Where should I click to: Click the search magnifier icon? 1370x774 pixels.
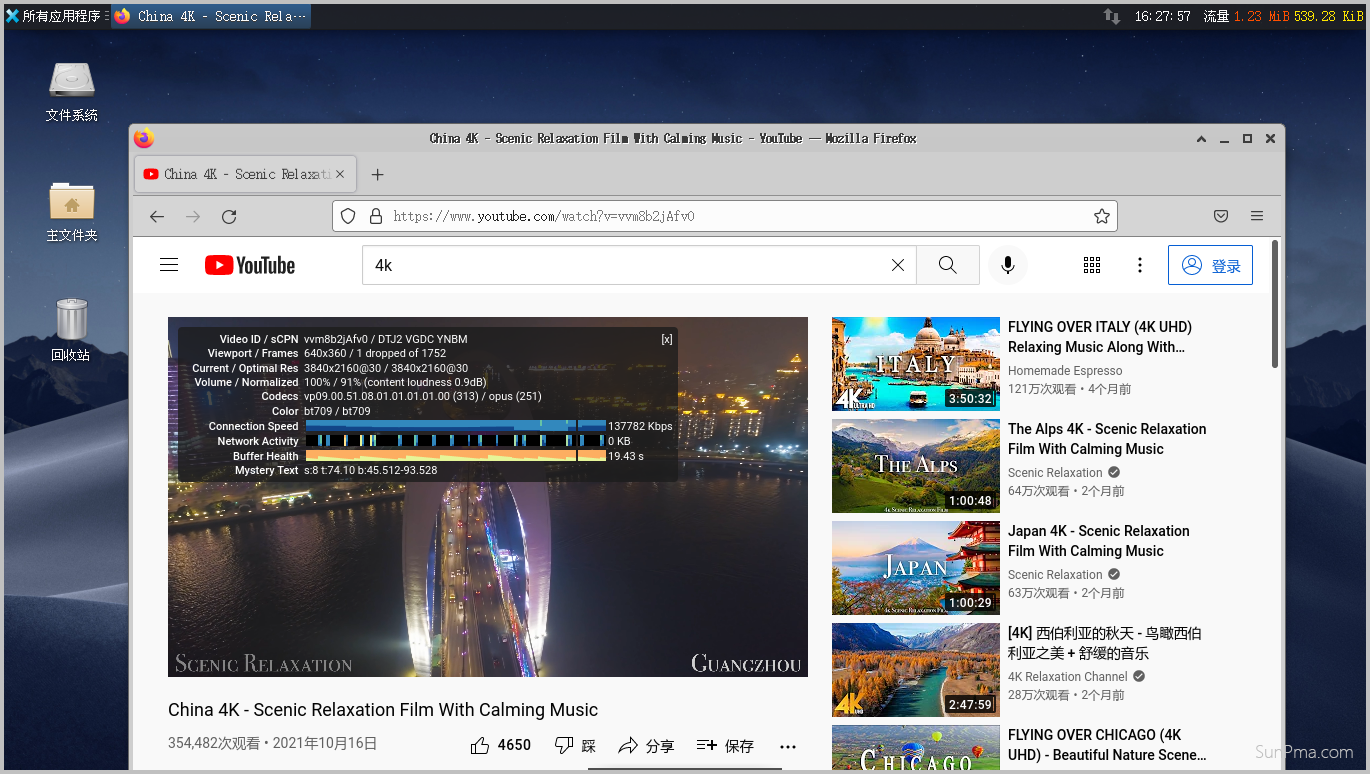[947, 265]
